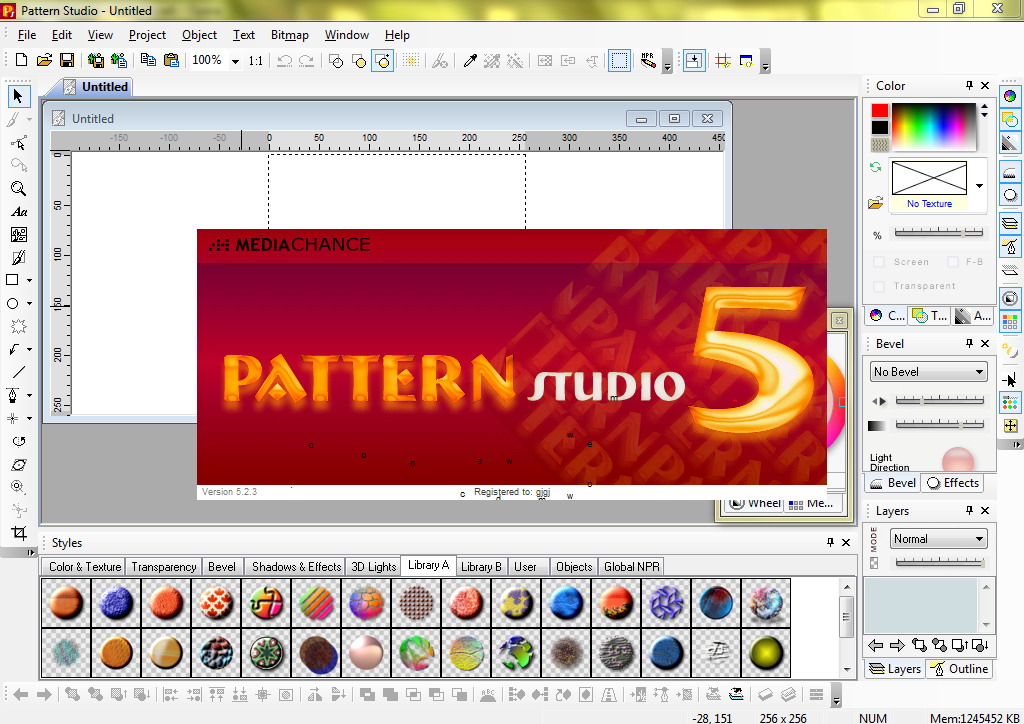Switch to Shadows & Effects tab

(296, 567)
